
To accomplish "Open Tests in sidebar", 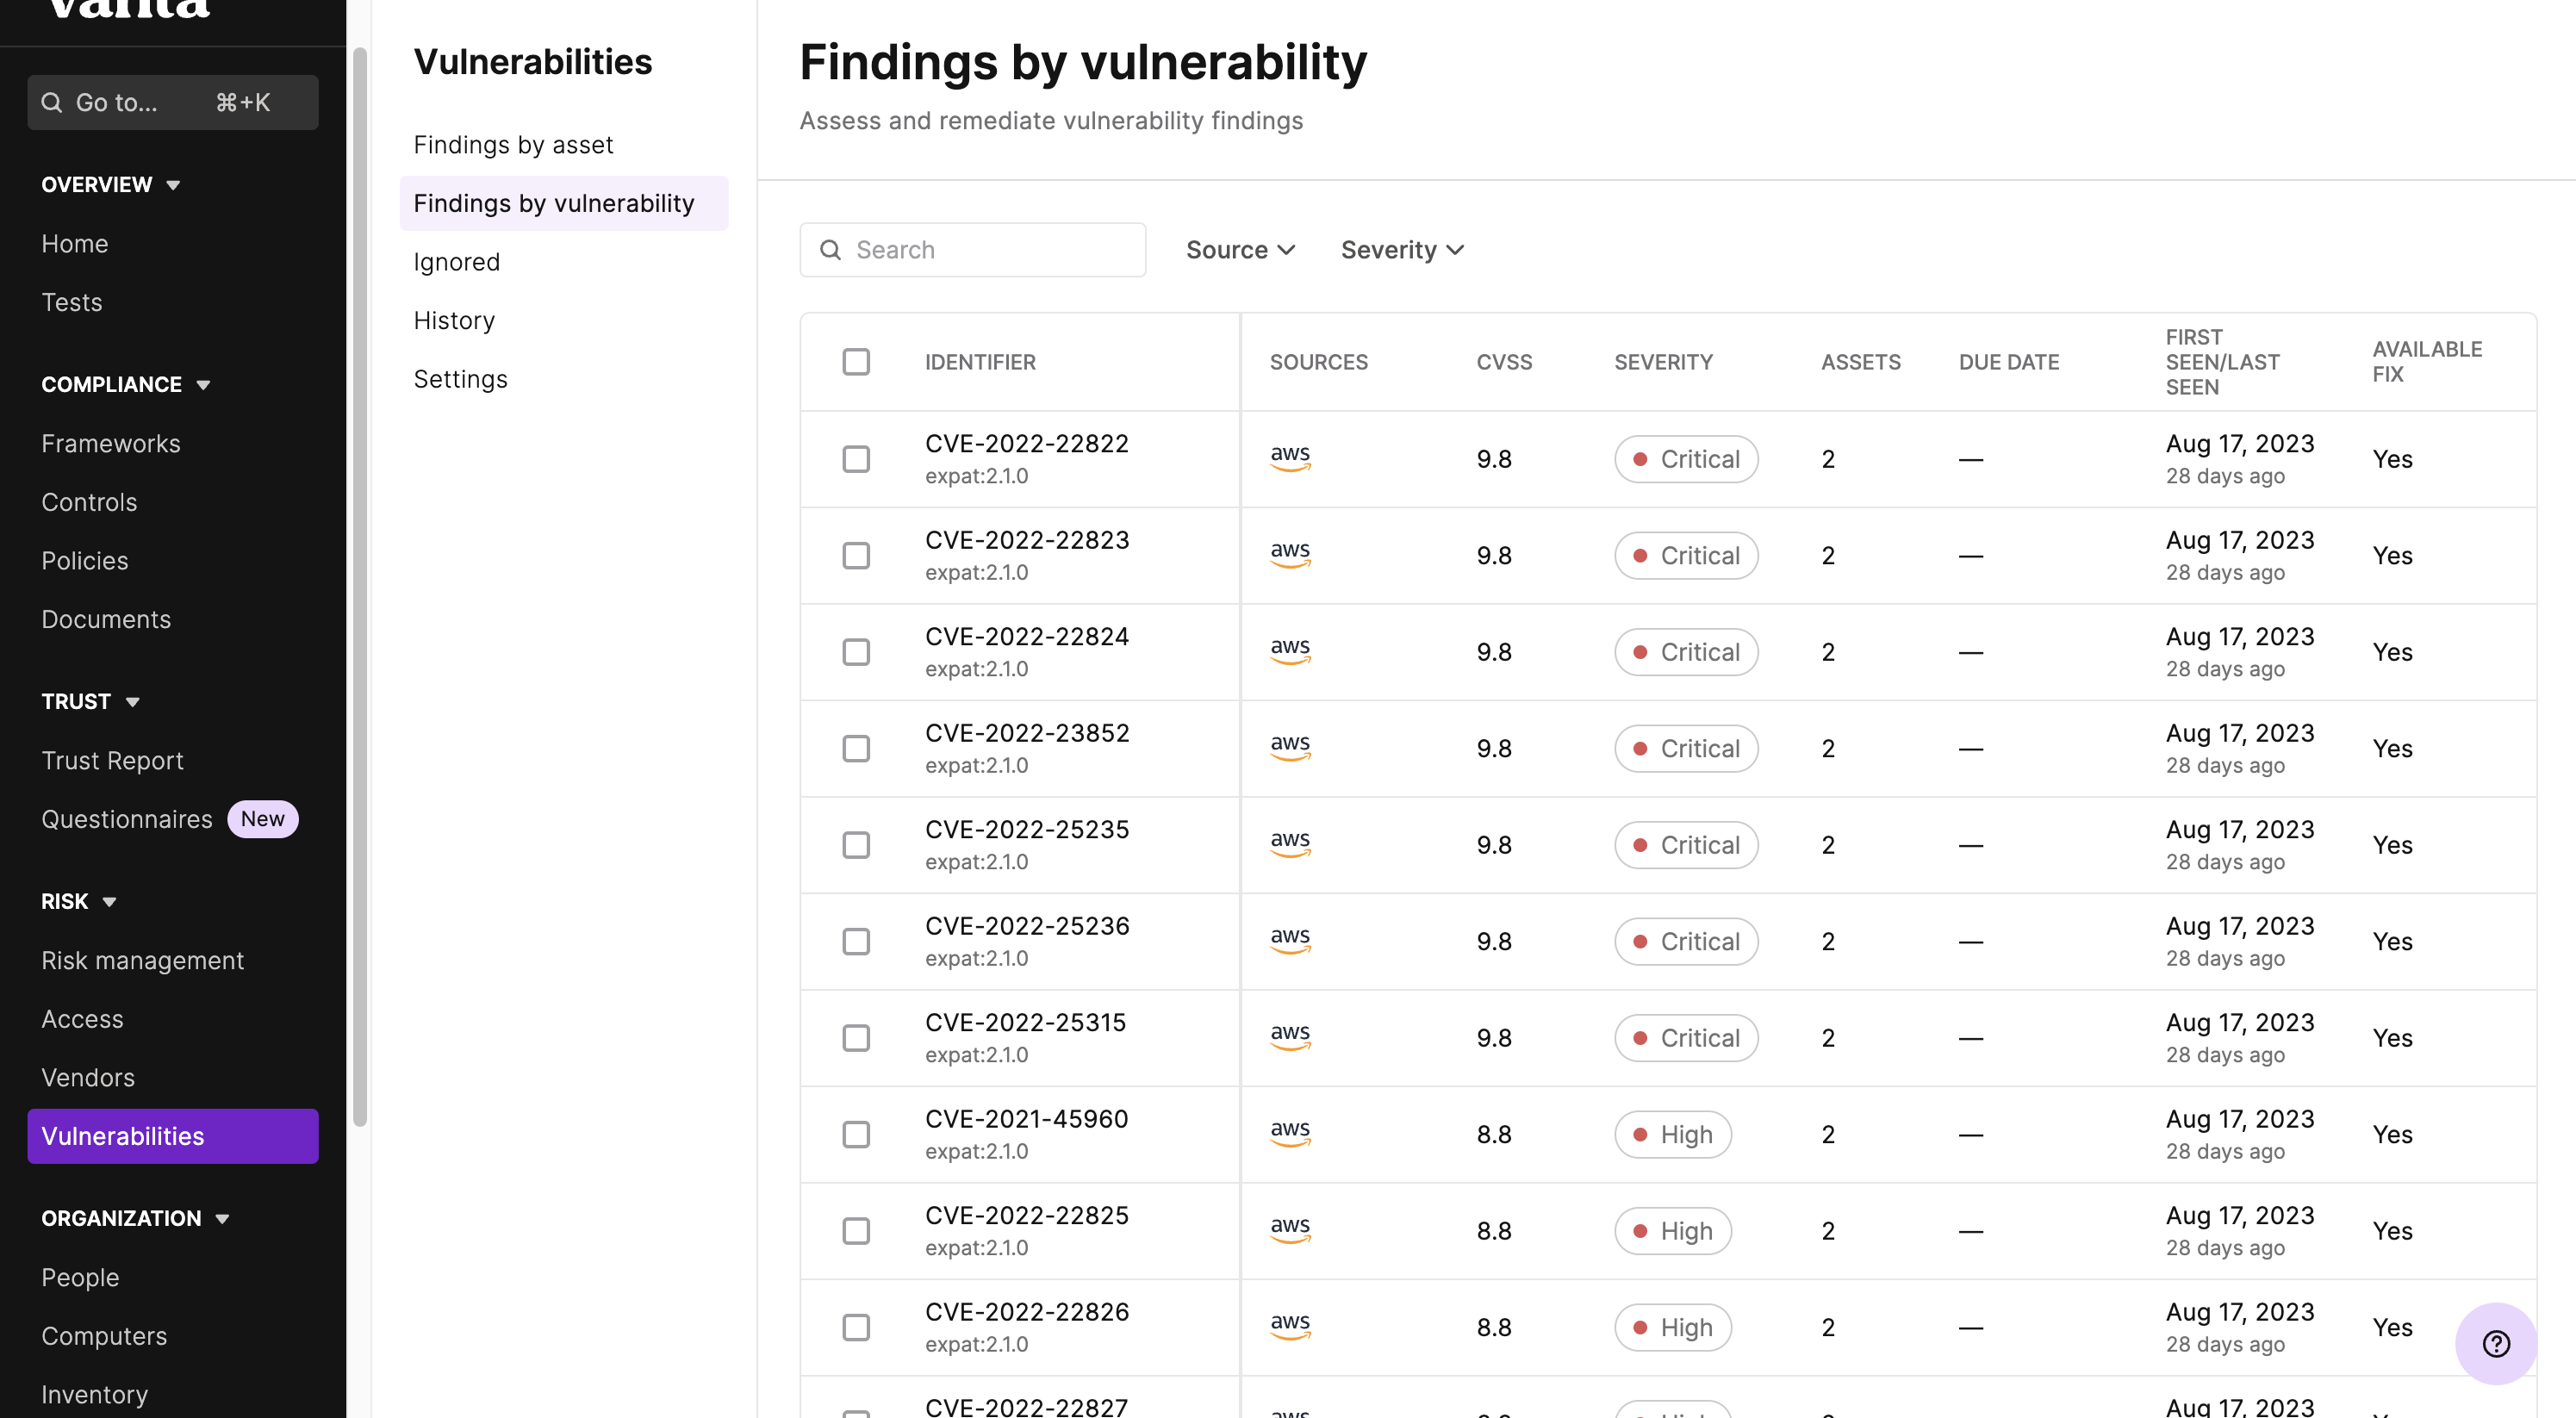I will point(72,302).
